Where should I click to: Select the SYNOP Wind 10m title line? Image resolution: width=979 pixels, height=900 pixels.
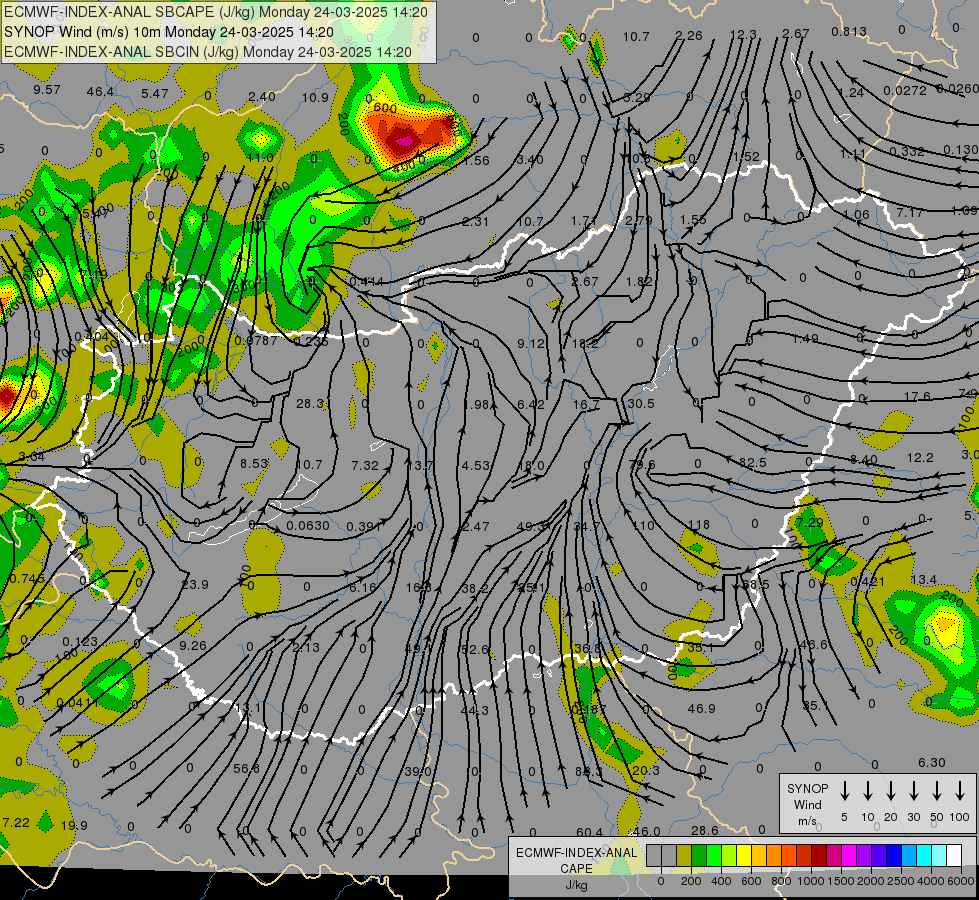(x=169, y=32)
